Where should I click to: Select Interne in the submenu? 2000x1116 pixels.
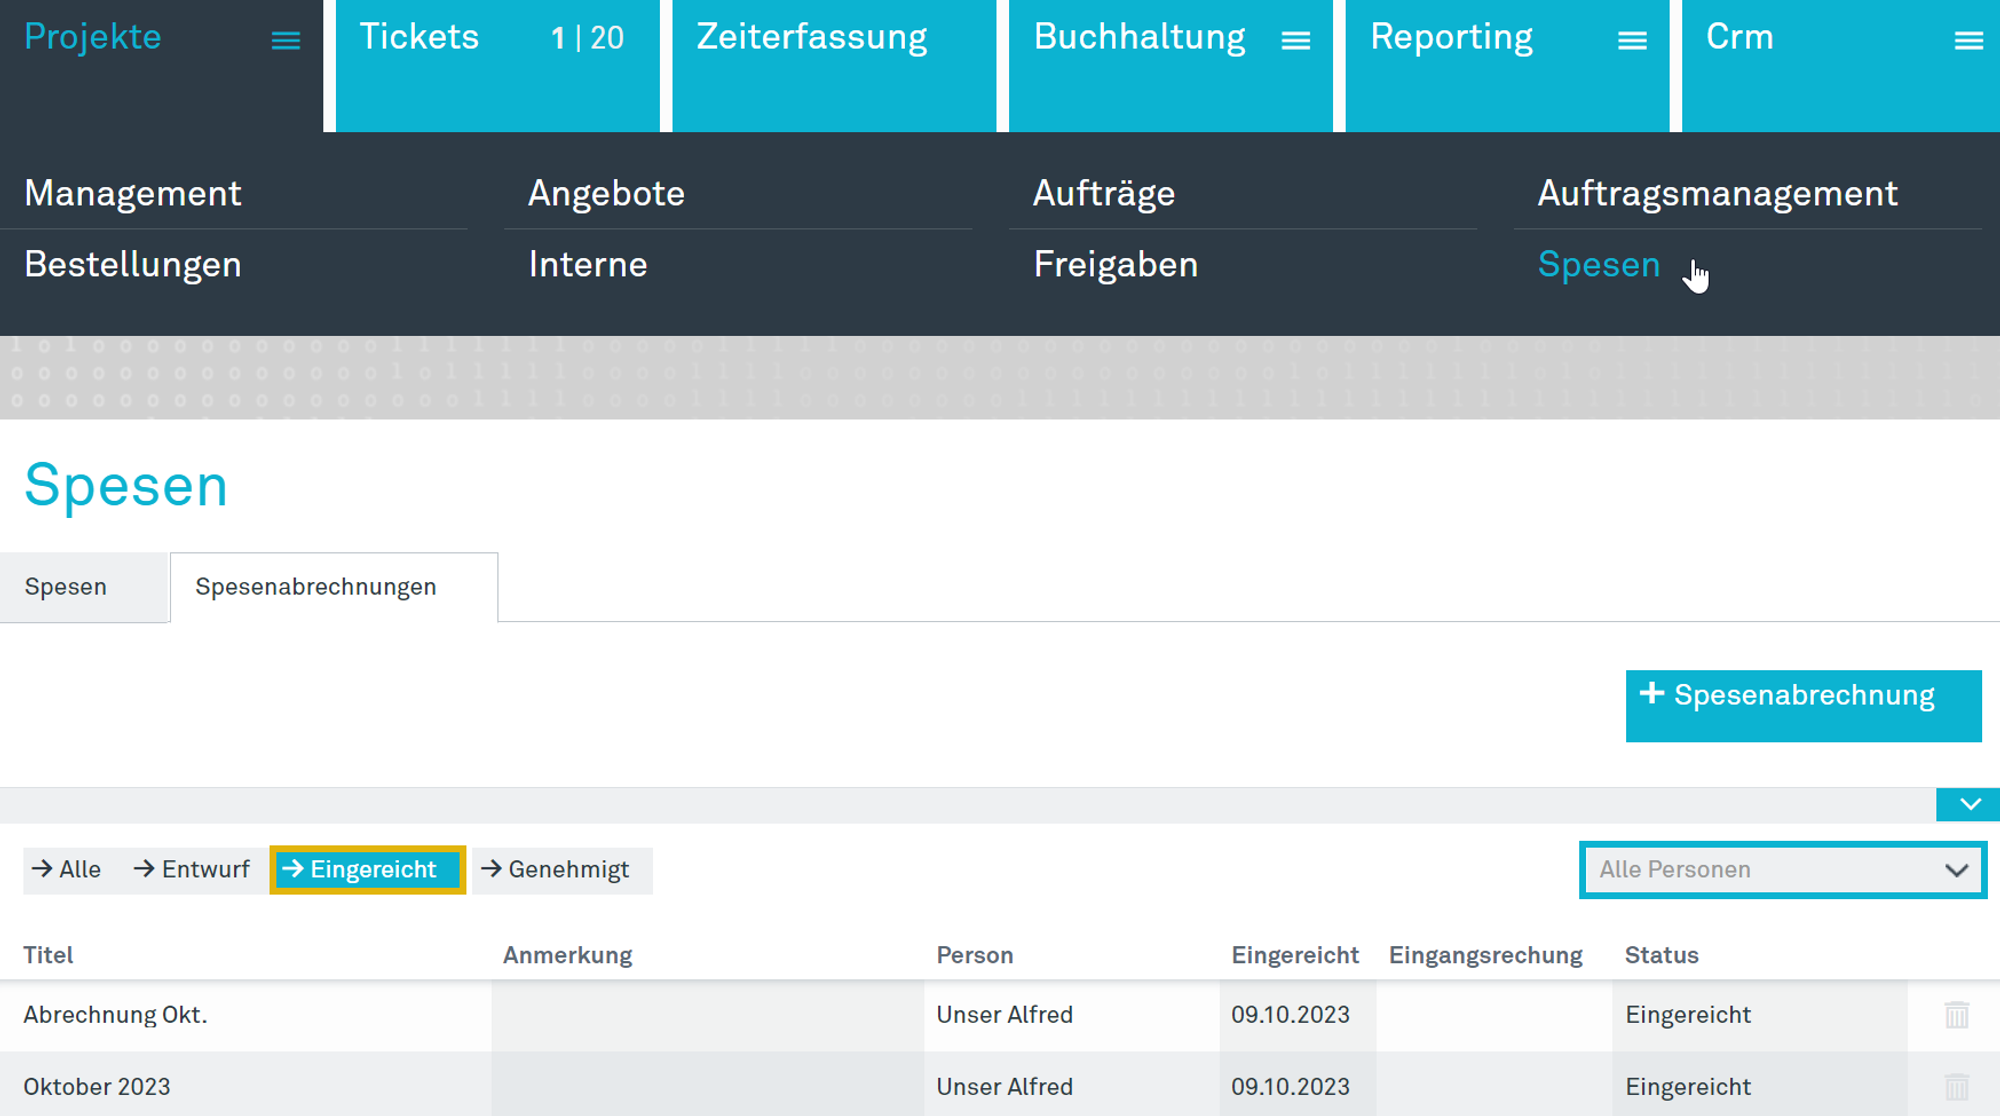[x=588, y=265]
